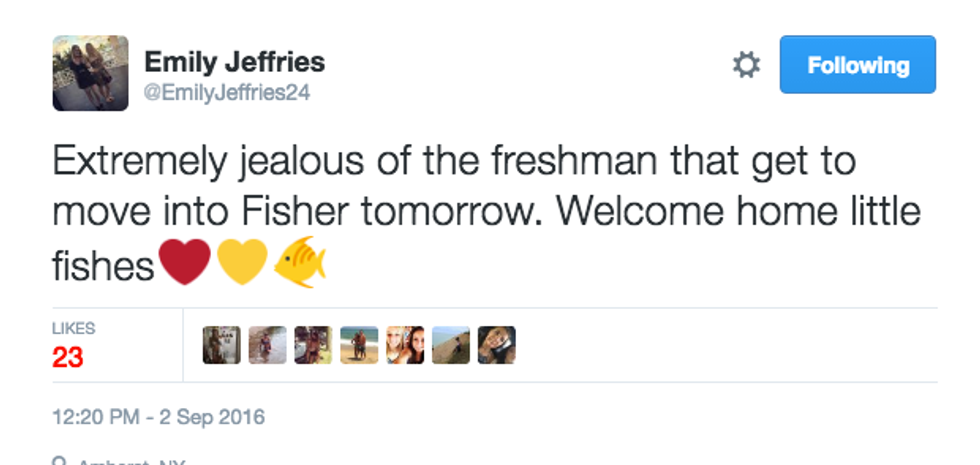This screenshot has width=980, height=465.
Task: Toggle the Following button
Action: click(x=857, y=66)
